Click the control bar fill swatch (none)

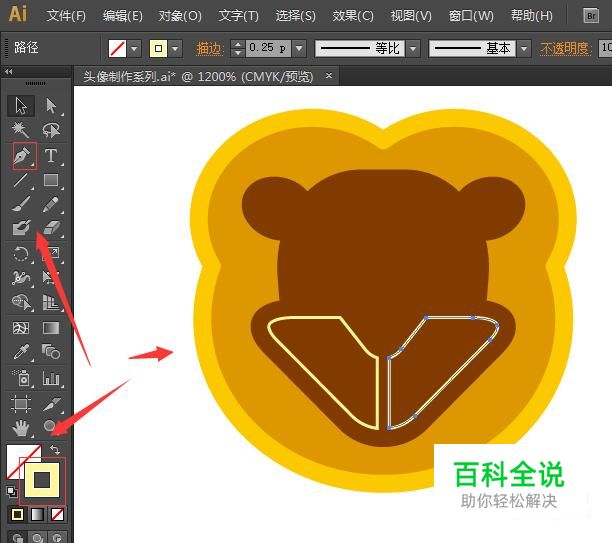(117, 49)
